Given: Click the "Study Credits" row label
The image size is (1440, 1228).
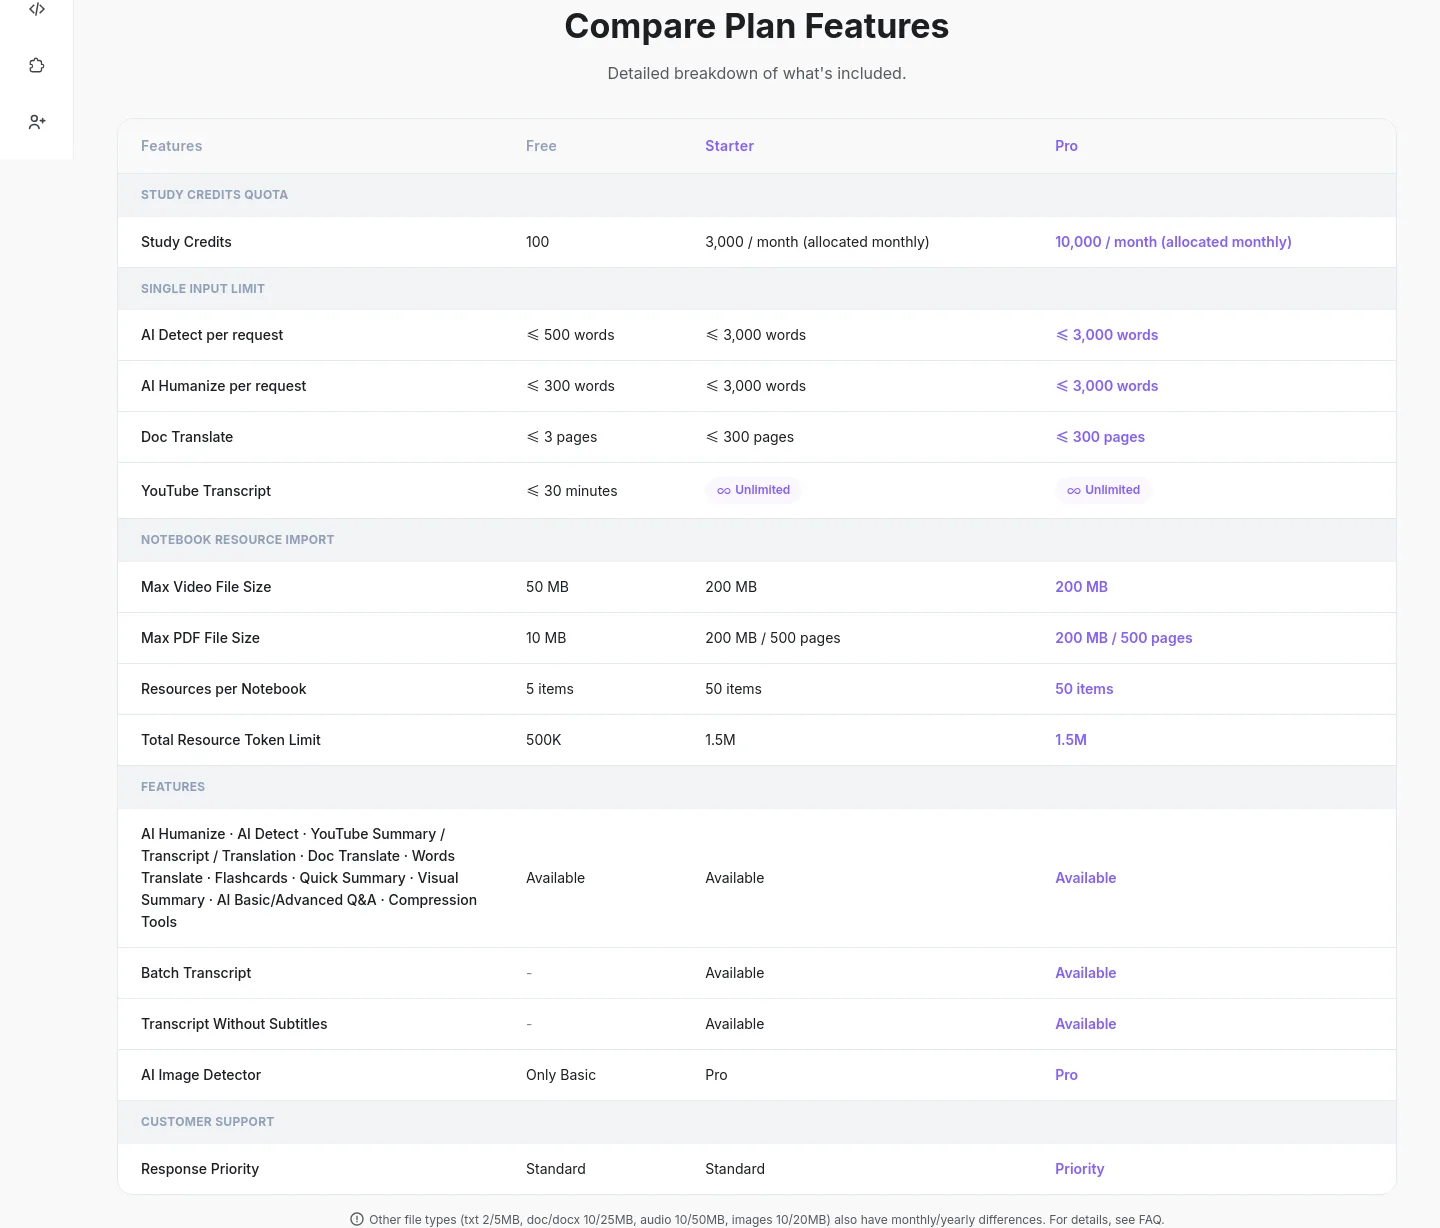Looking at the screenshot, I should pyautogui.click(x=186, y=242).
